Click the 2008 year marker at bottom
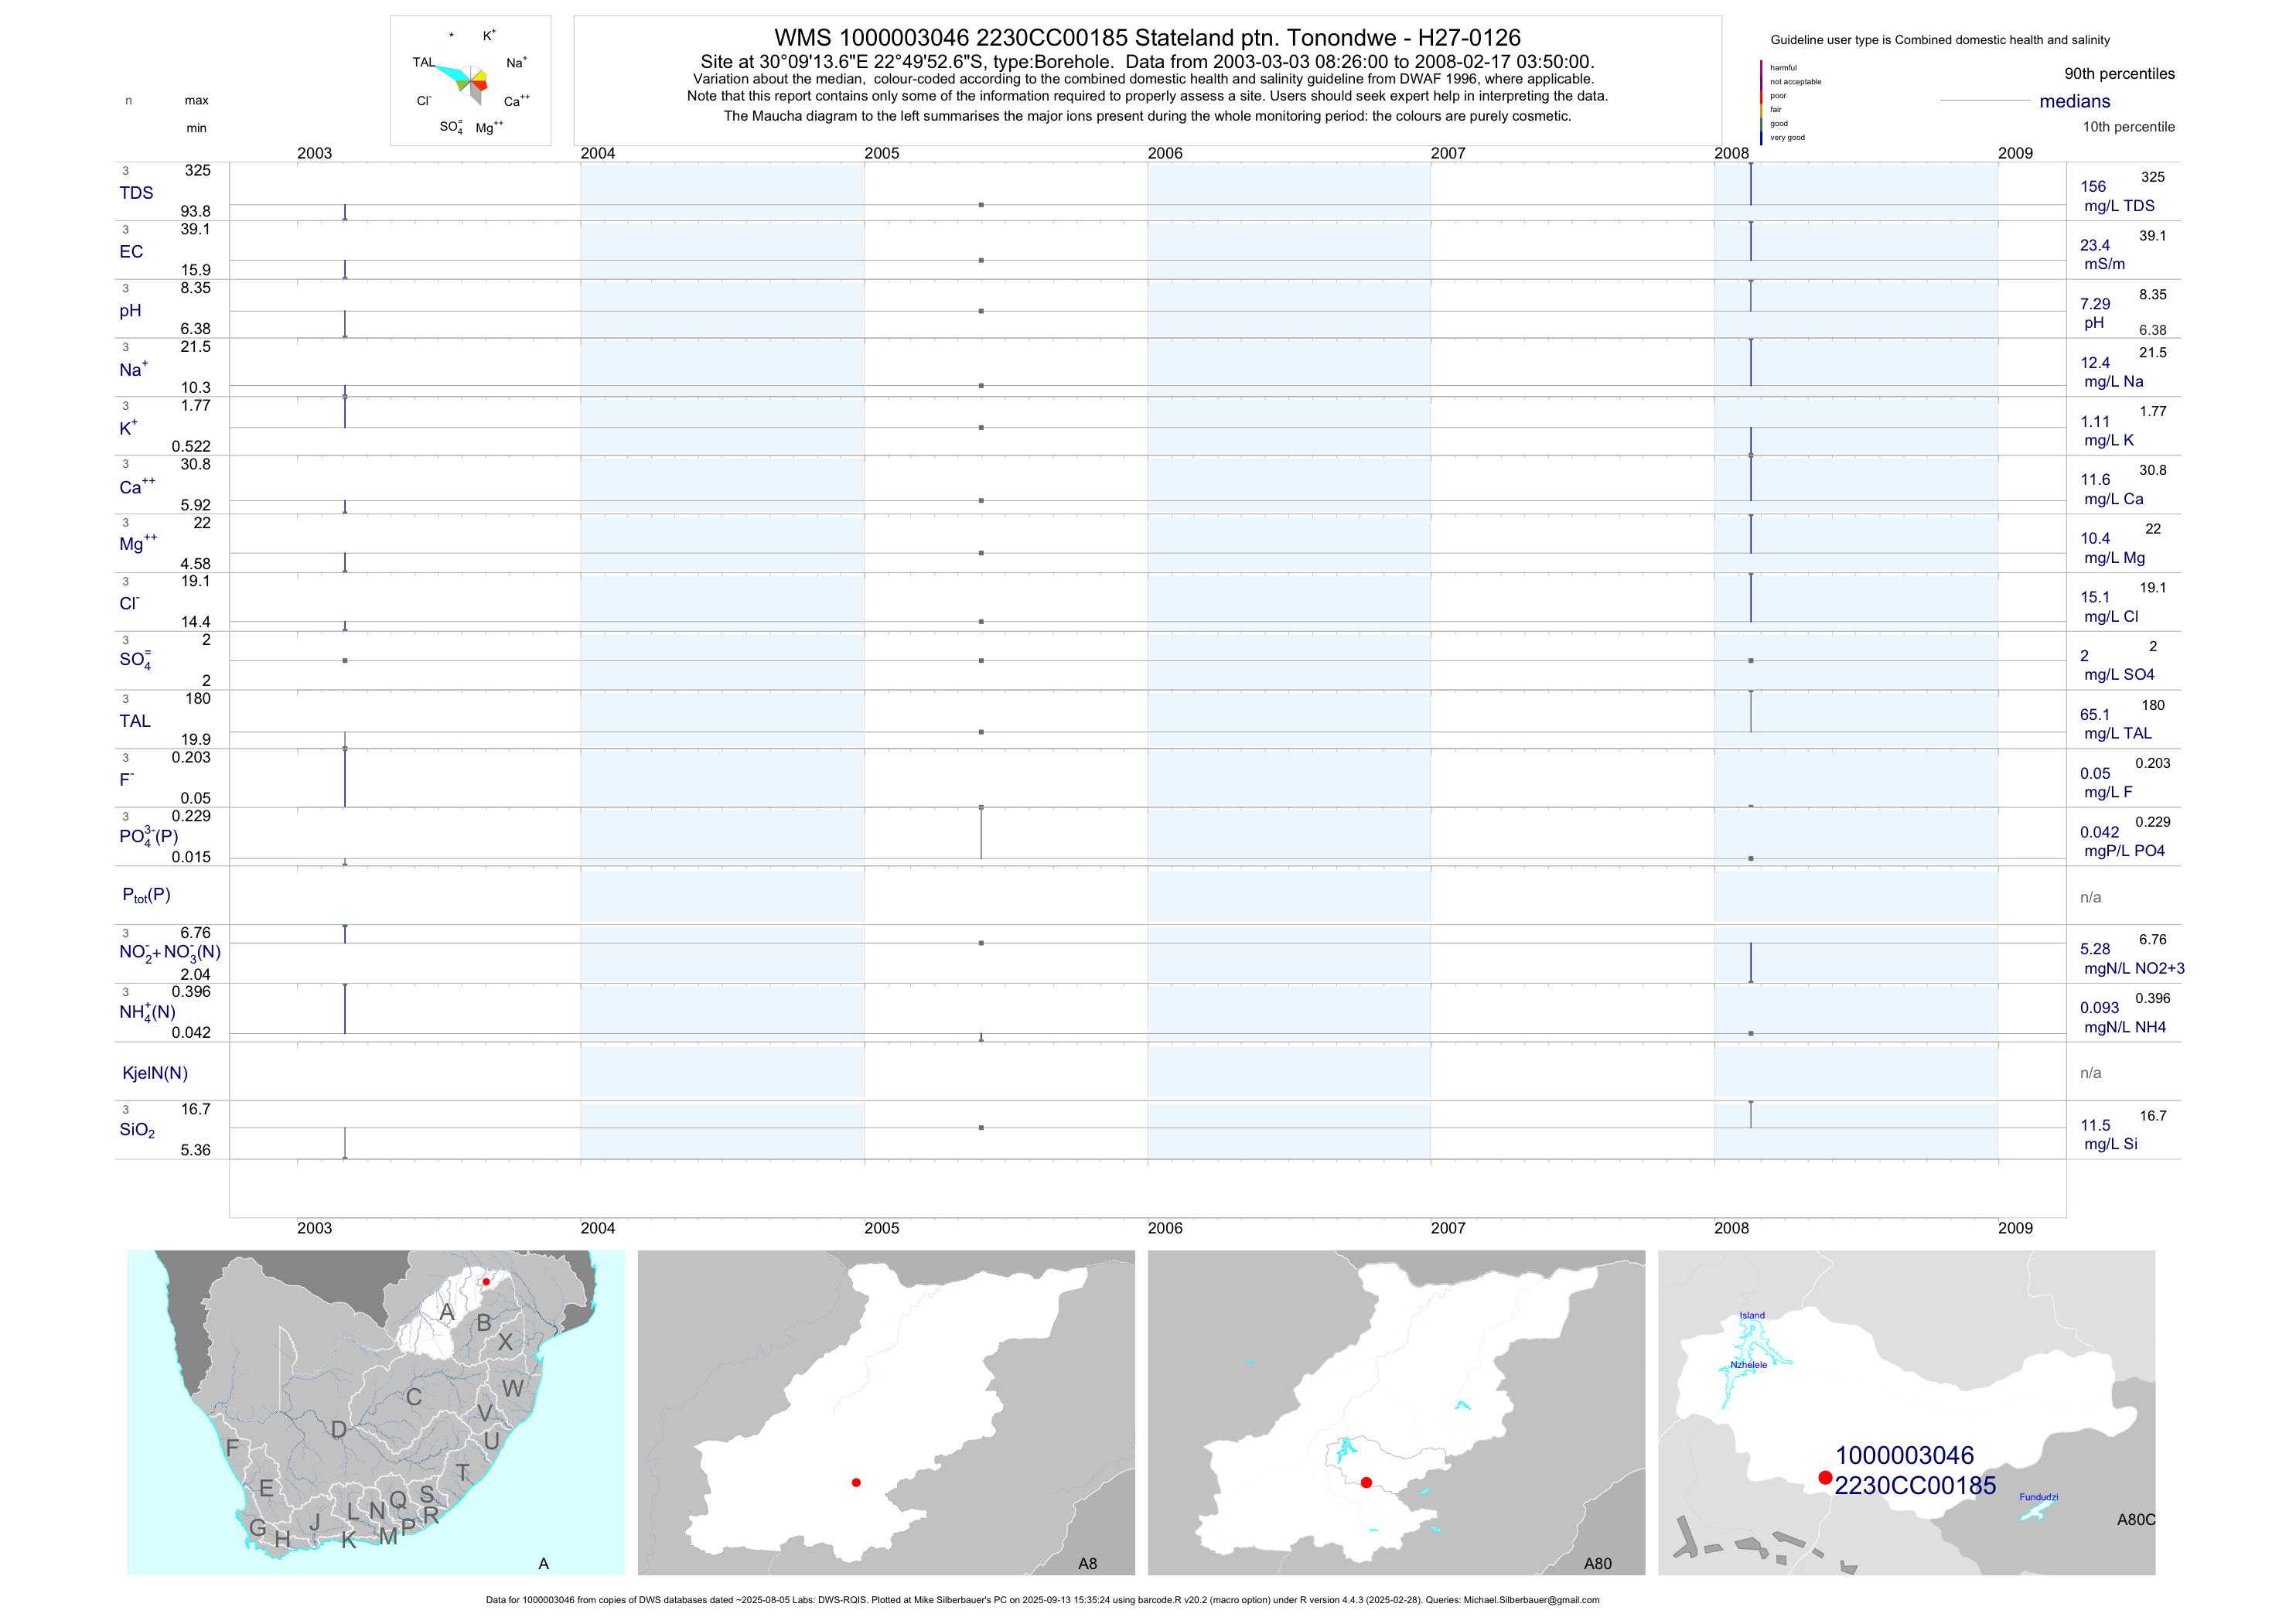This screenshot has width=2296, height=1624. [1731, 1228]
